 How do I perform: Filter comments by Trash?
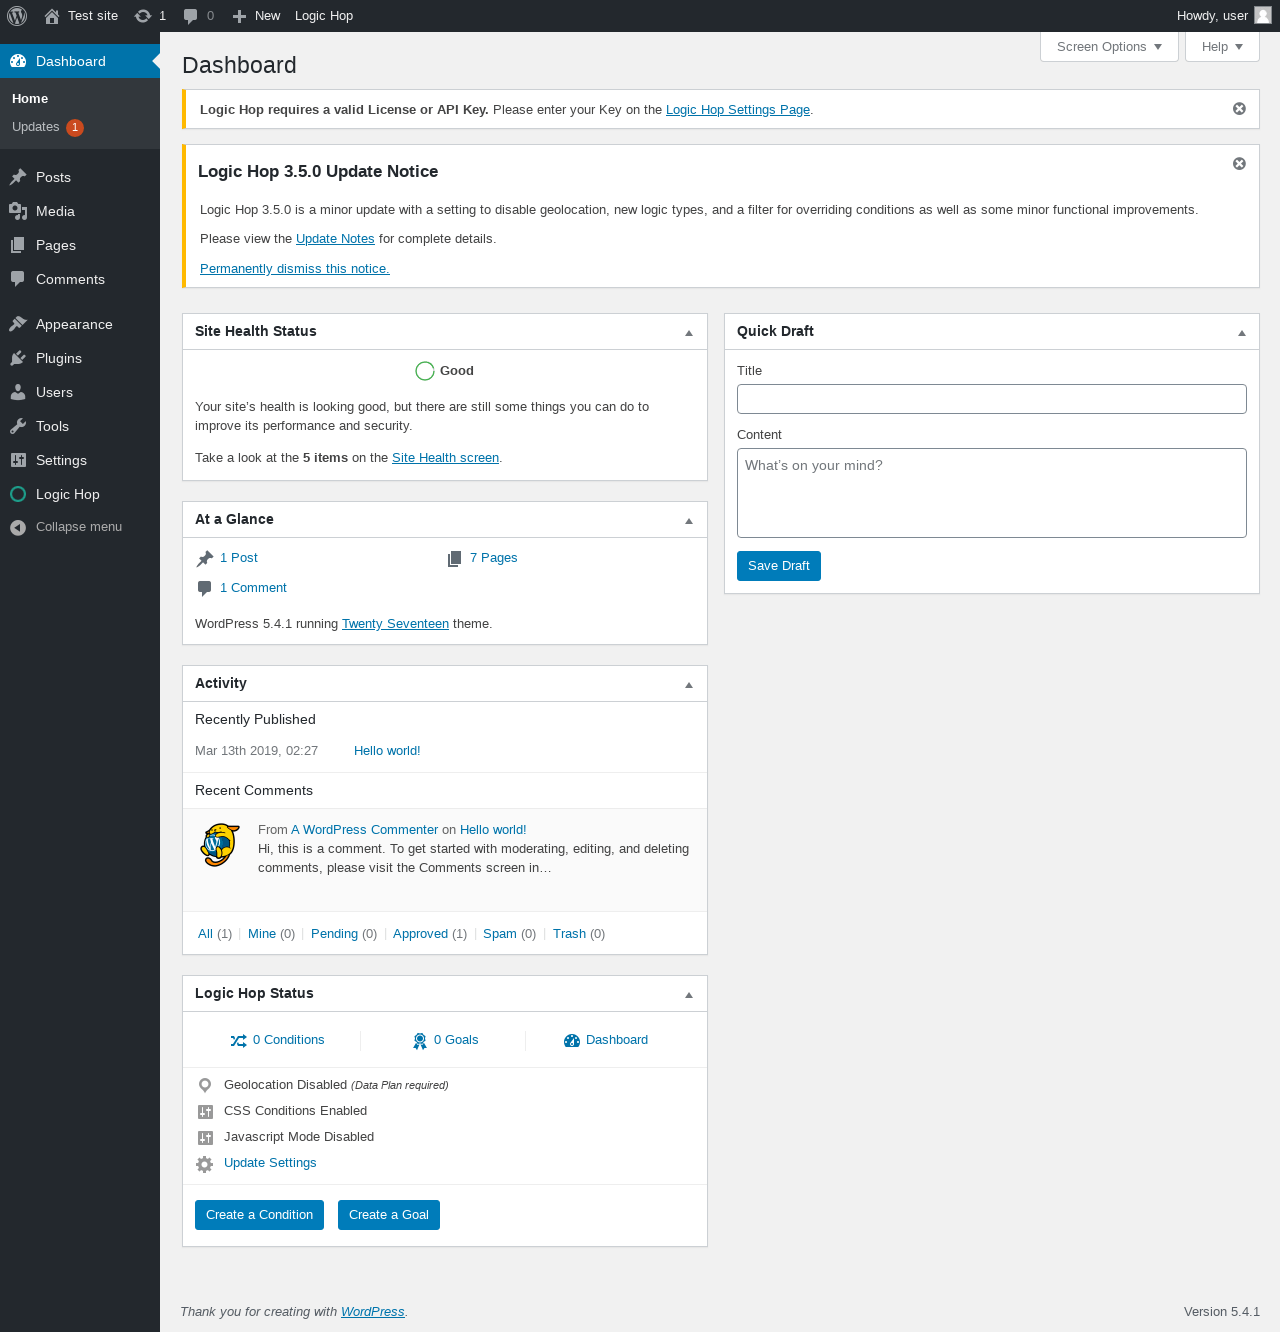tap(569, 934)
